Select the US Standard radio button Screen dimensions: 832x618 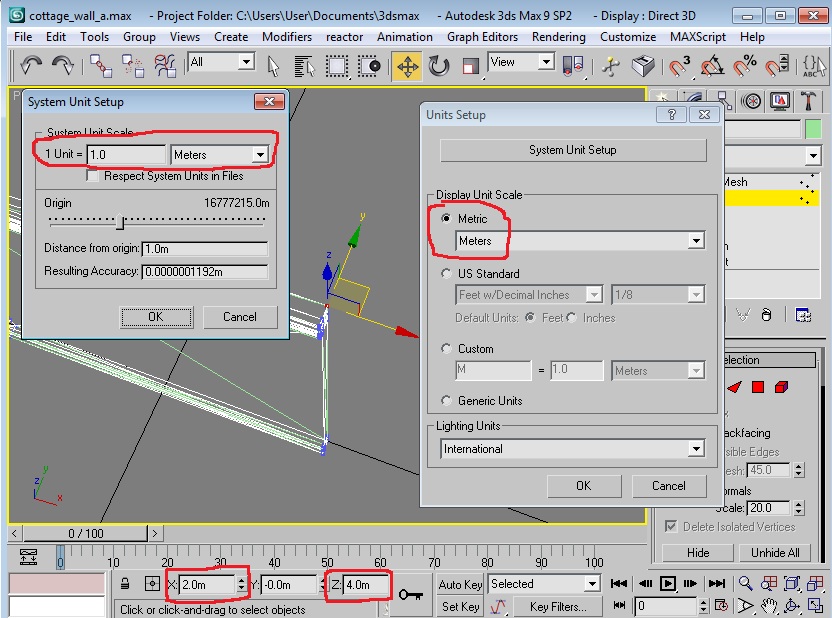(446, 274)
